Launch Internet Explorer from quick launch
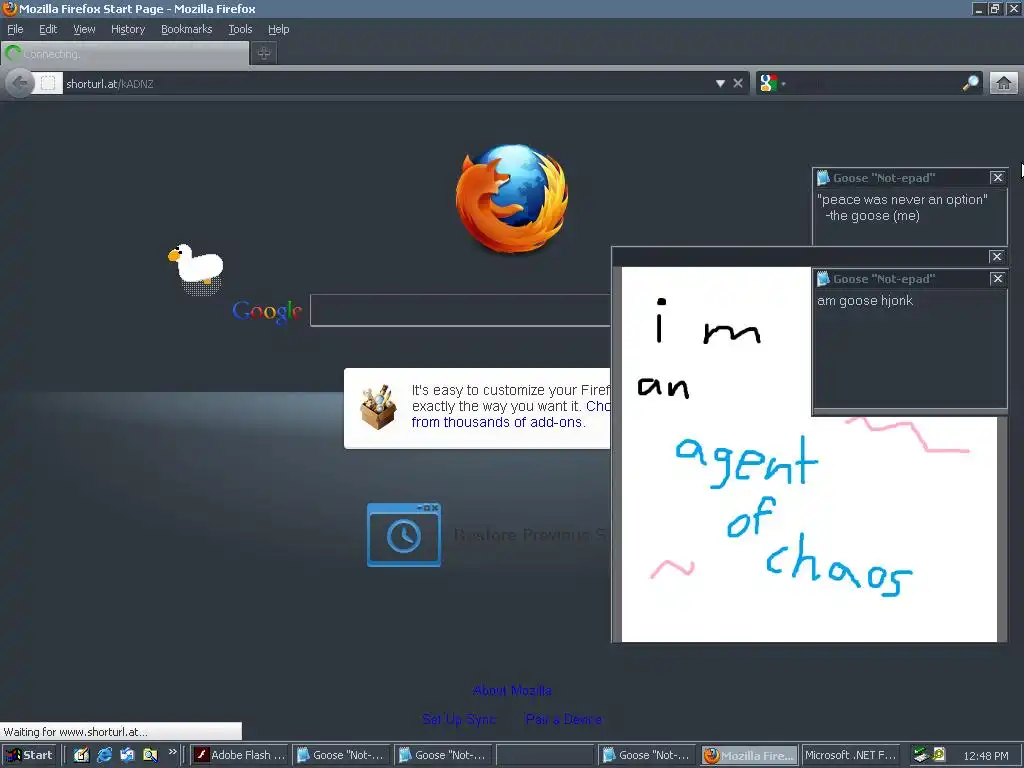The height and width of the screenshot is (768, 1024). [104, 755]
